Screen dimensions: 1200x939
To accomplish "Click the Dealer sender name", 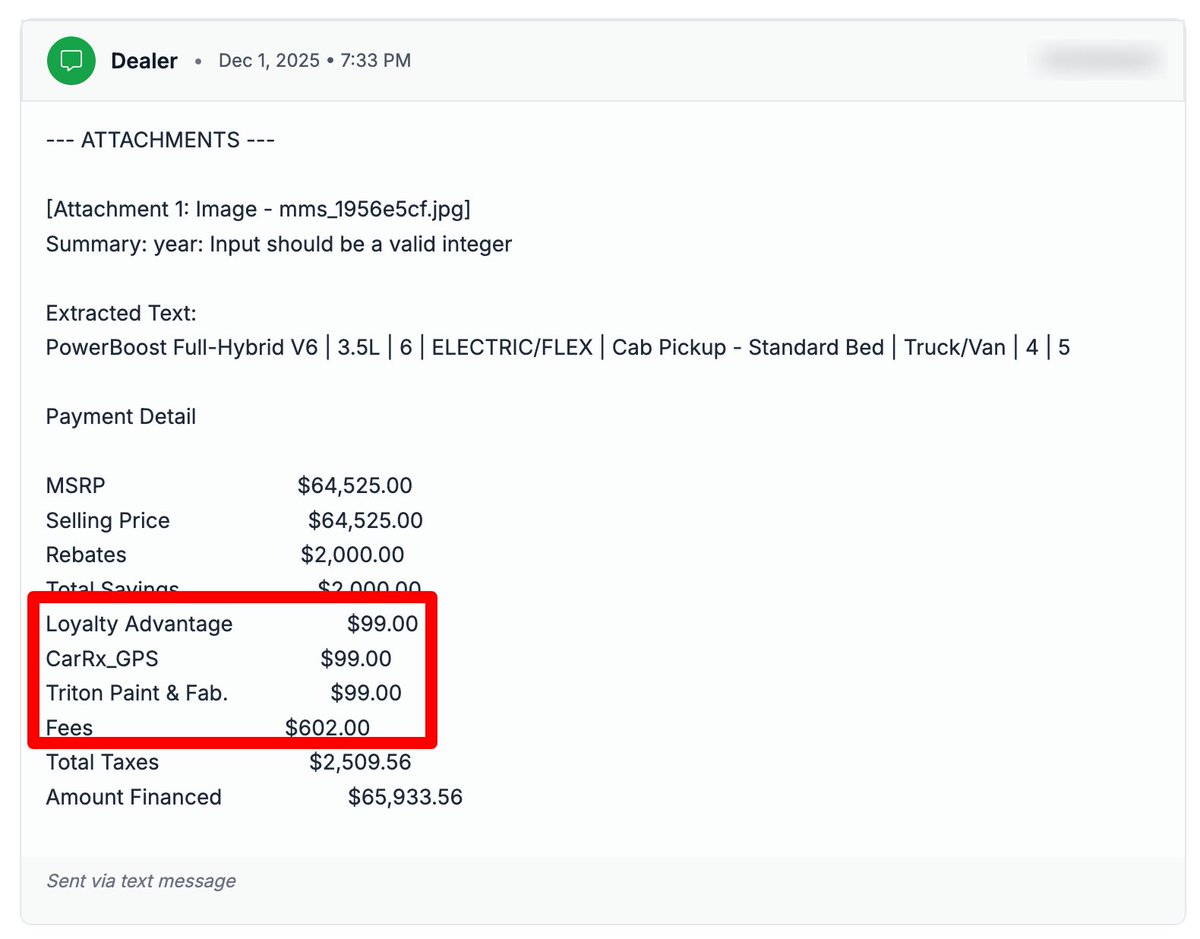I will [x=144, y=61].
